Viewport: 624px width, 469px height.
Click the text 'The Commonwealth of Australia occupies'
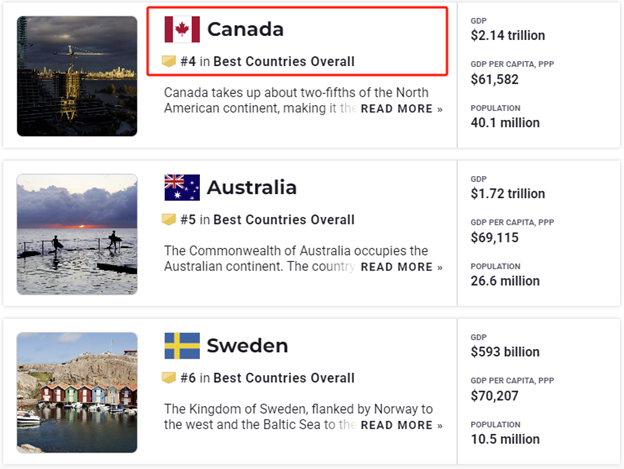[x=286, y=251]
